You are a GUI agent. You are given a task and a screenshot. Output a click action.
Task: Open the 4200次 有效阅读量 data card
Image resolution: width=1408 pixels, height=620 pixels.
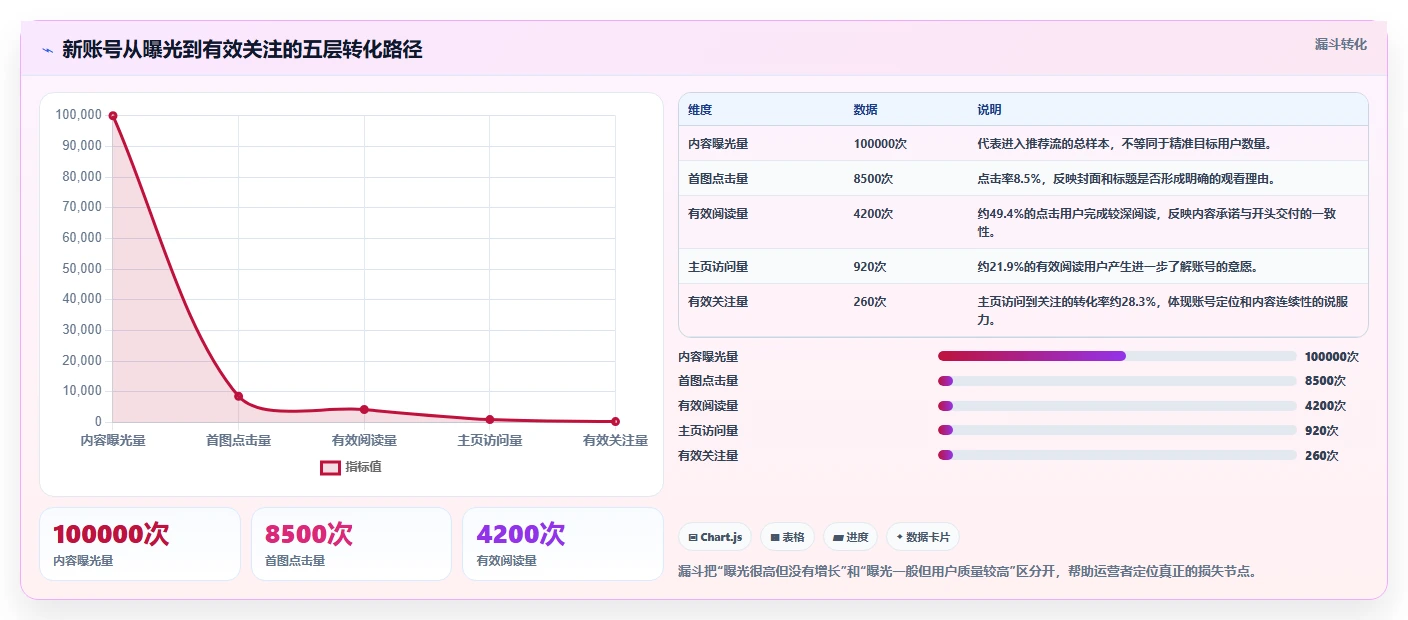point(563,544)
